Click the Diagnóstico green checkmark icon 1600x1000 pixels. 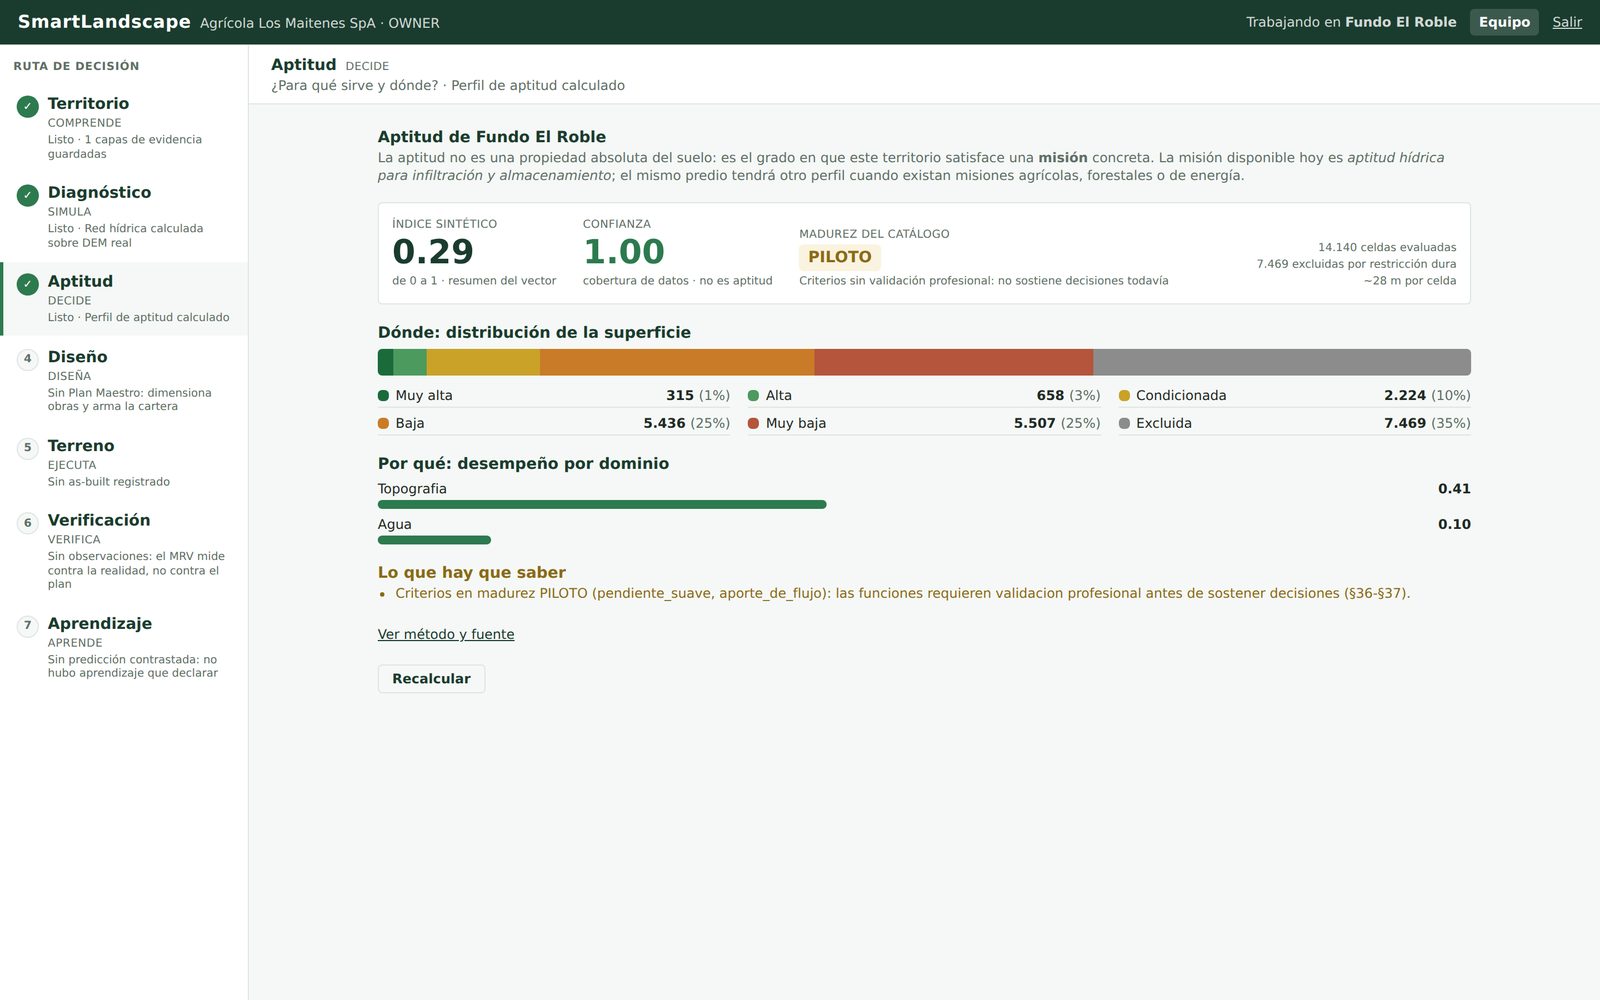pyautogui.click(x=28, y=195)
